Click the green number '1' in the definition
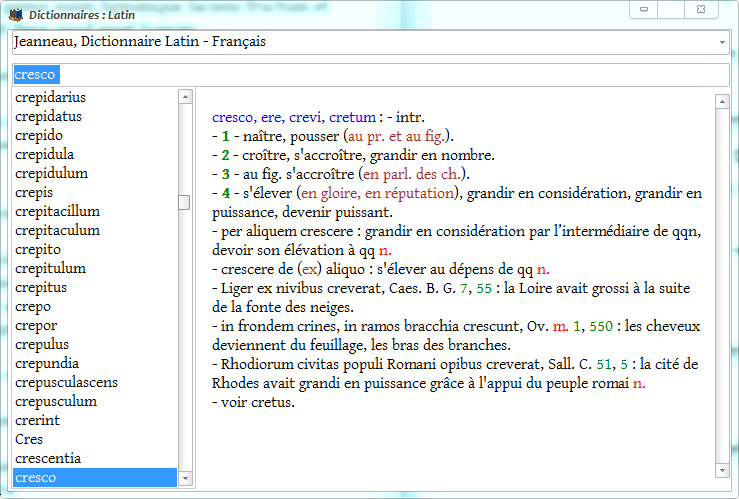 click(x=226, y=136)
